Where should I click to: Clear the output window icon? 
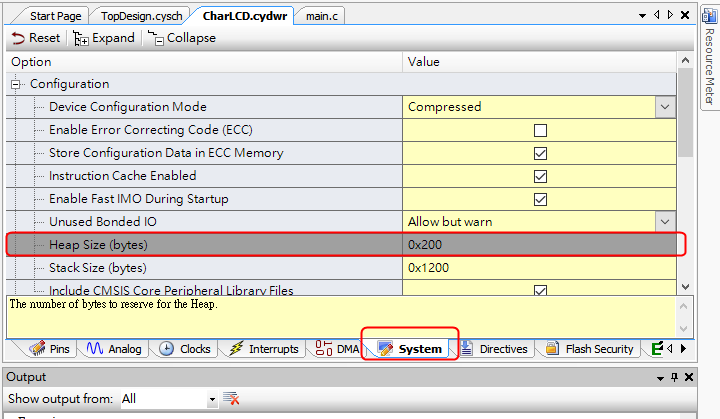[231, 399]
